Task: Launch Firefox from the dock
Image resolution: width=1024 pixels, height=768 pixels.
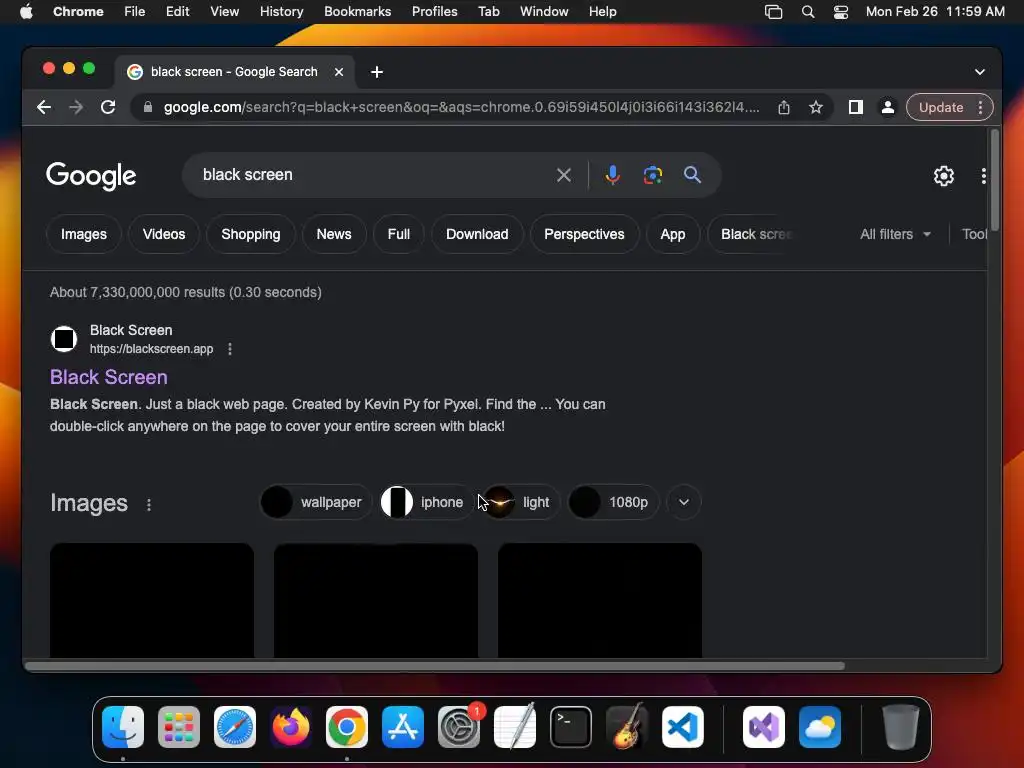Action: [x=291, y=727]
